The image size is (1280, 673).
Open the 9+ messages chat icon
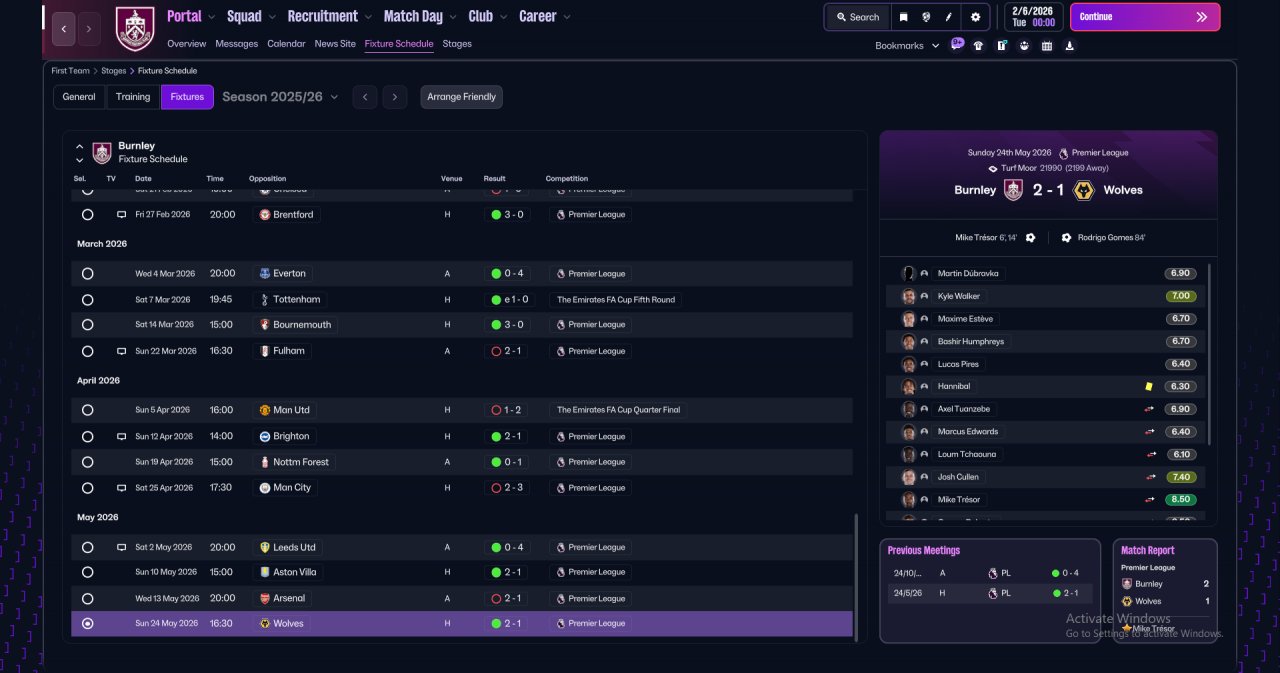957,44
